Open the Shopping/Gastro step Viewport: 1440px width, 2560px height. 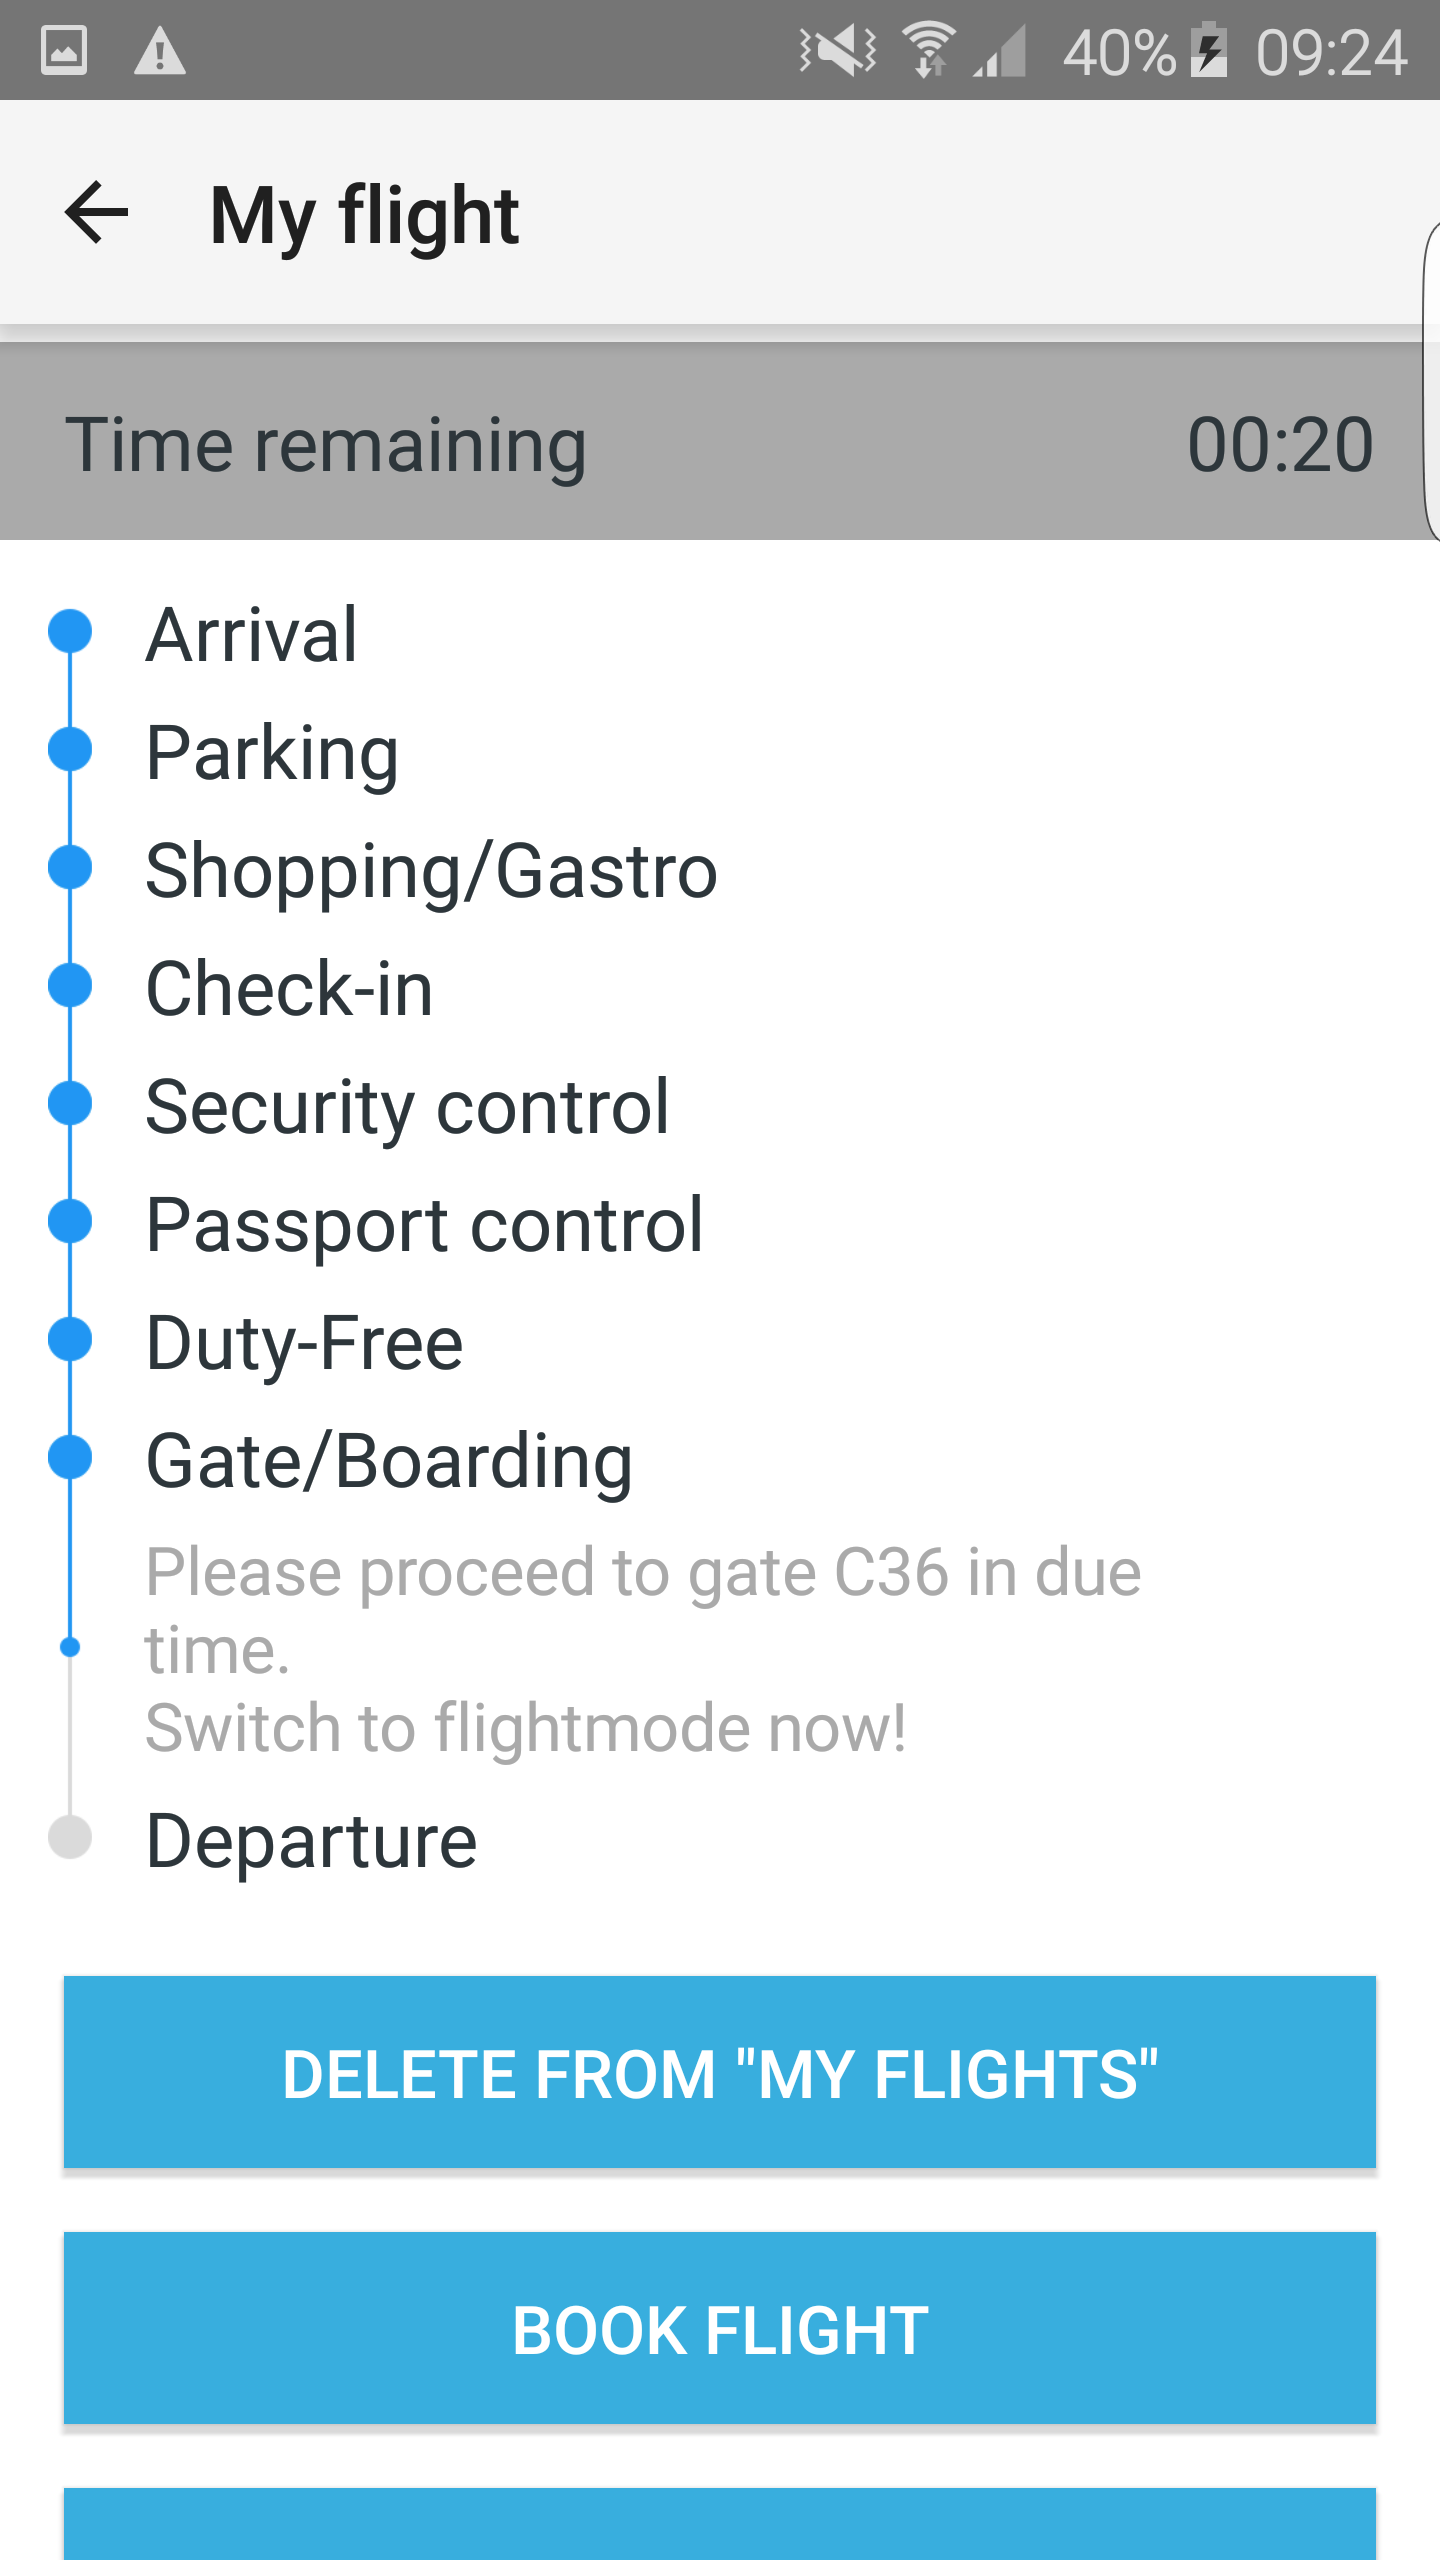431,870
